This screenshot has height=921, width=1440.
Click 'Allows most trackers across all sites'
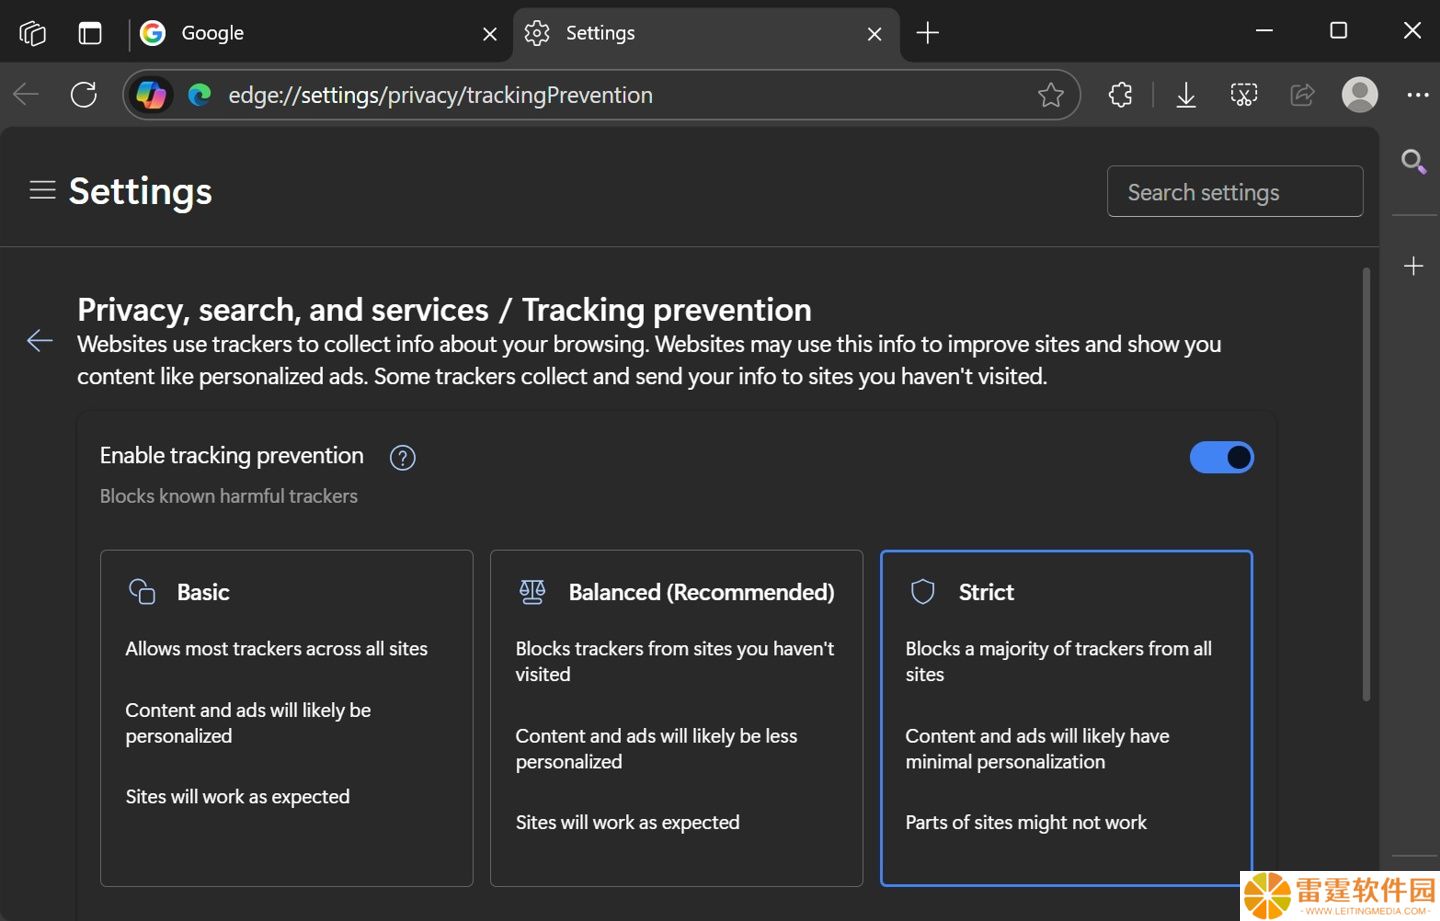click(x=277, y=649)
